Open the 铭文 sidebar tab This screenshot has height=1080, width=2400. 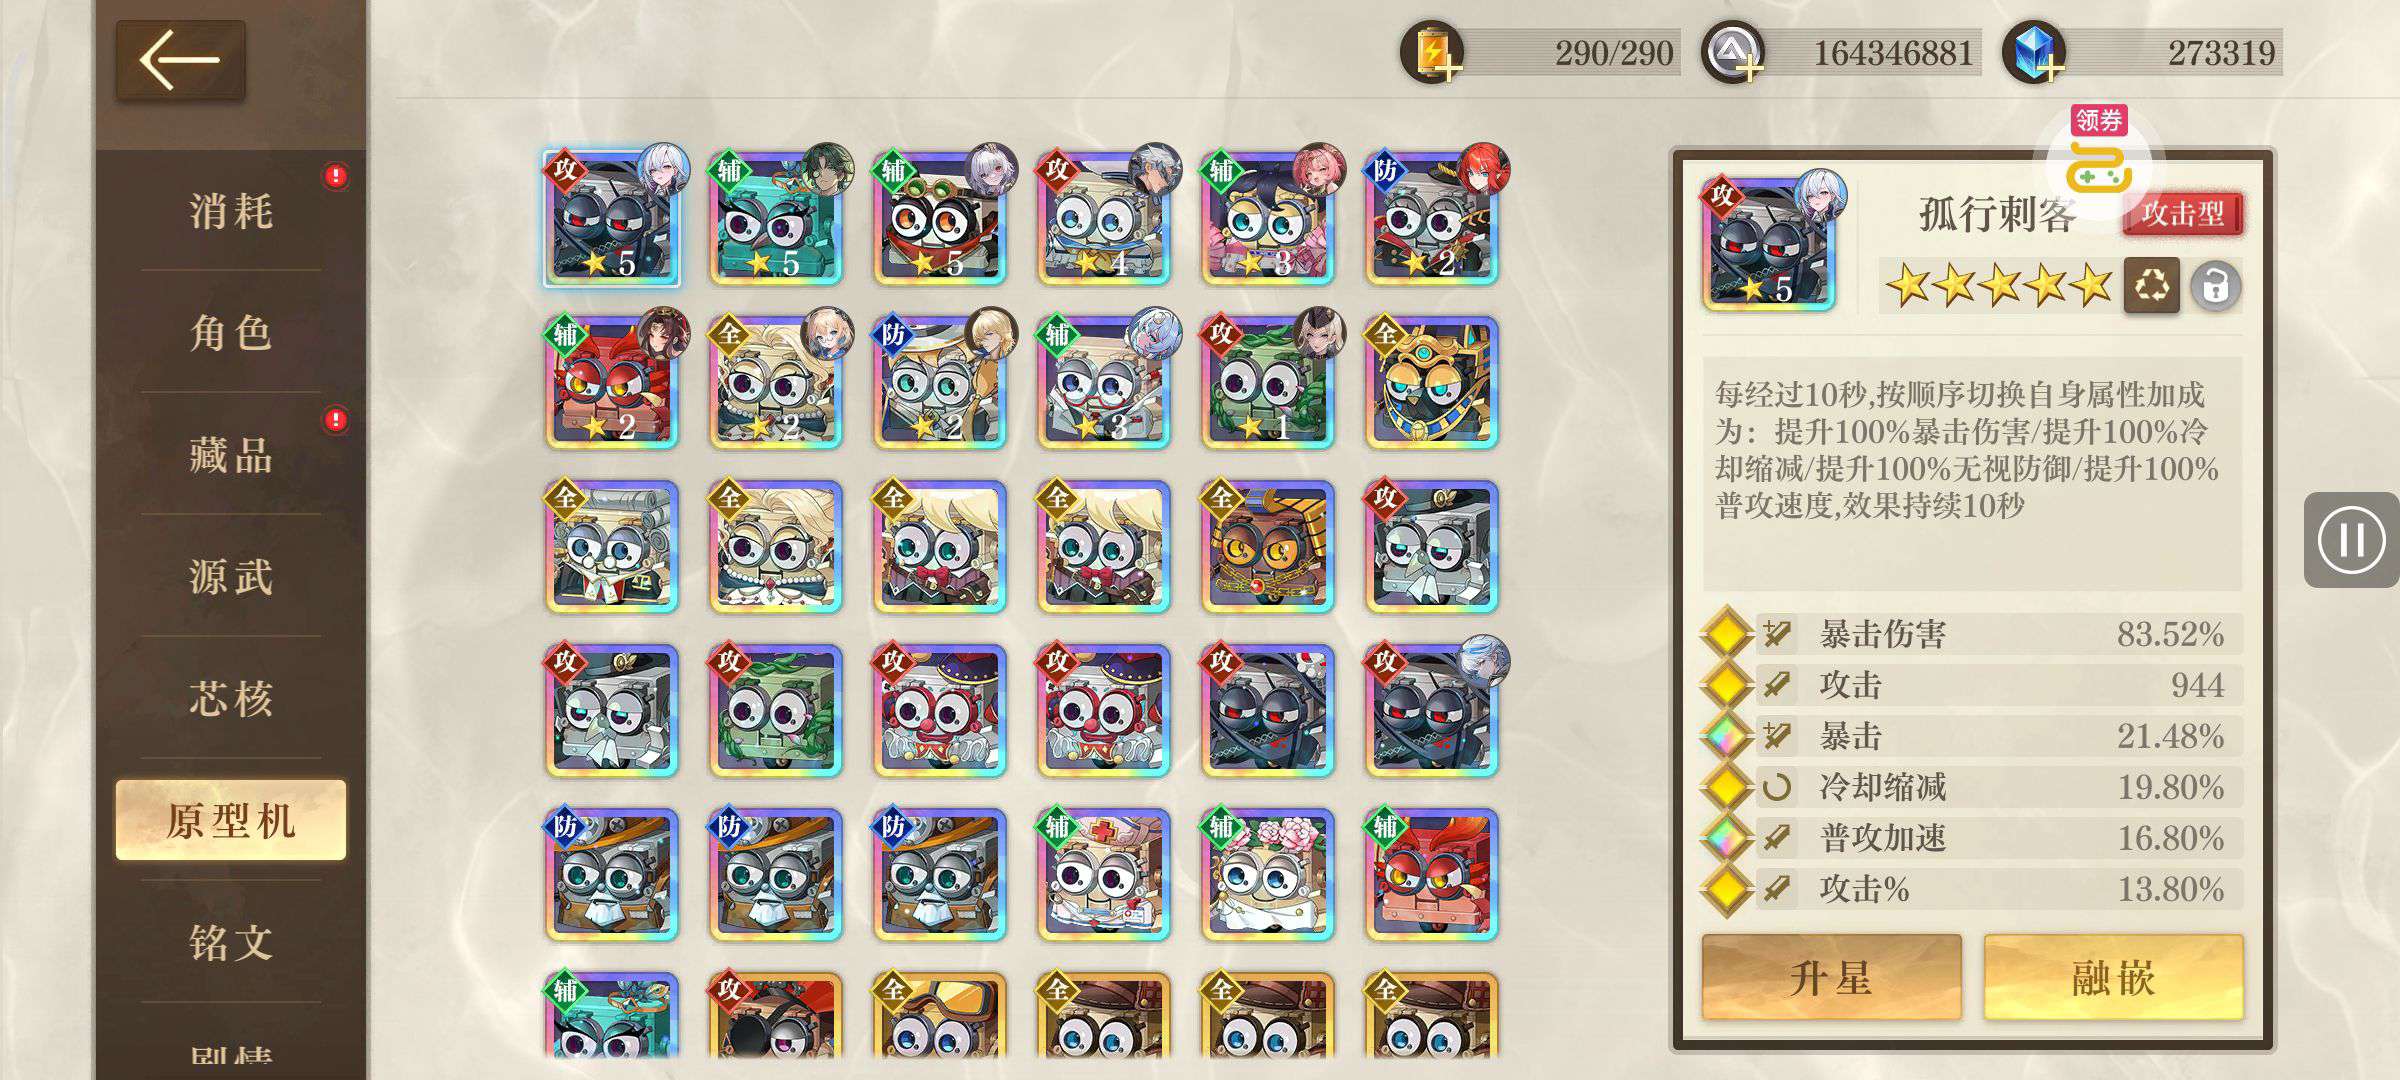pyautogui.click(x=231, y=942)
